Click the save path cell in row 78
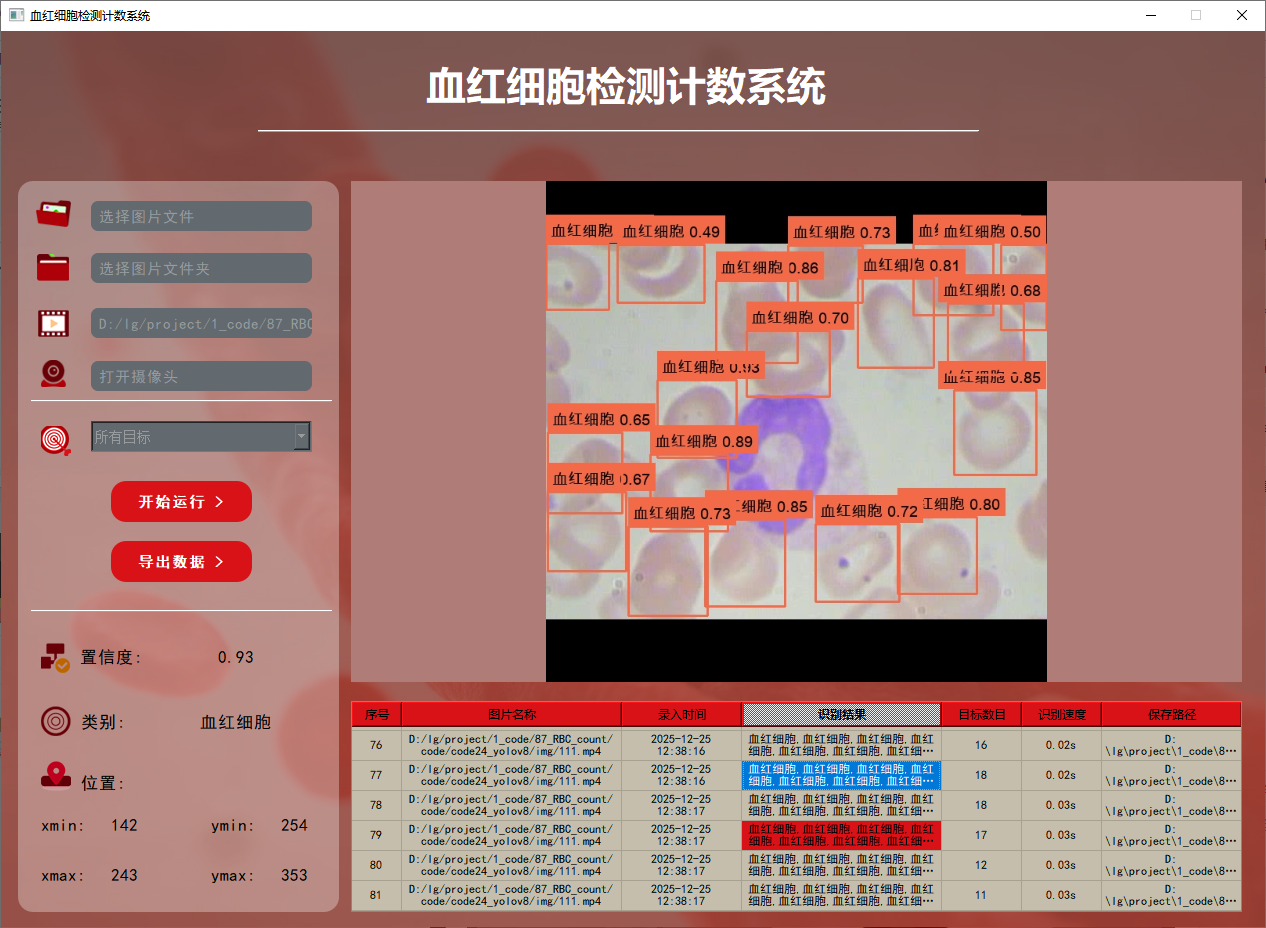 pos(1171,805)
